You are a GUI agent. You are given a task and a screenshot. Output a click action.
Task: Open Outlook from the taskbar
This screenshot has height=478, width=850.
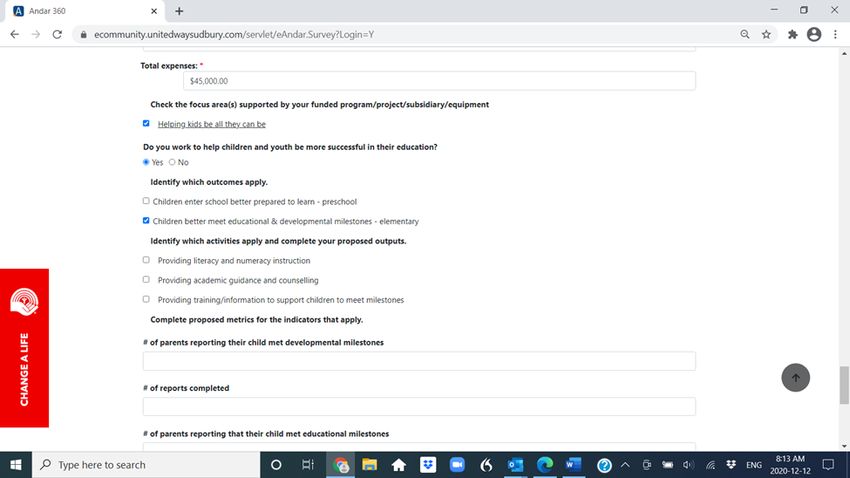pyautogui.click(x=516, y=464)
